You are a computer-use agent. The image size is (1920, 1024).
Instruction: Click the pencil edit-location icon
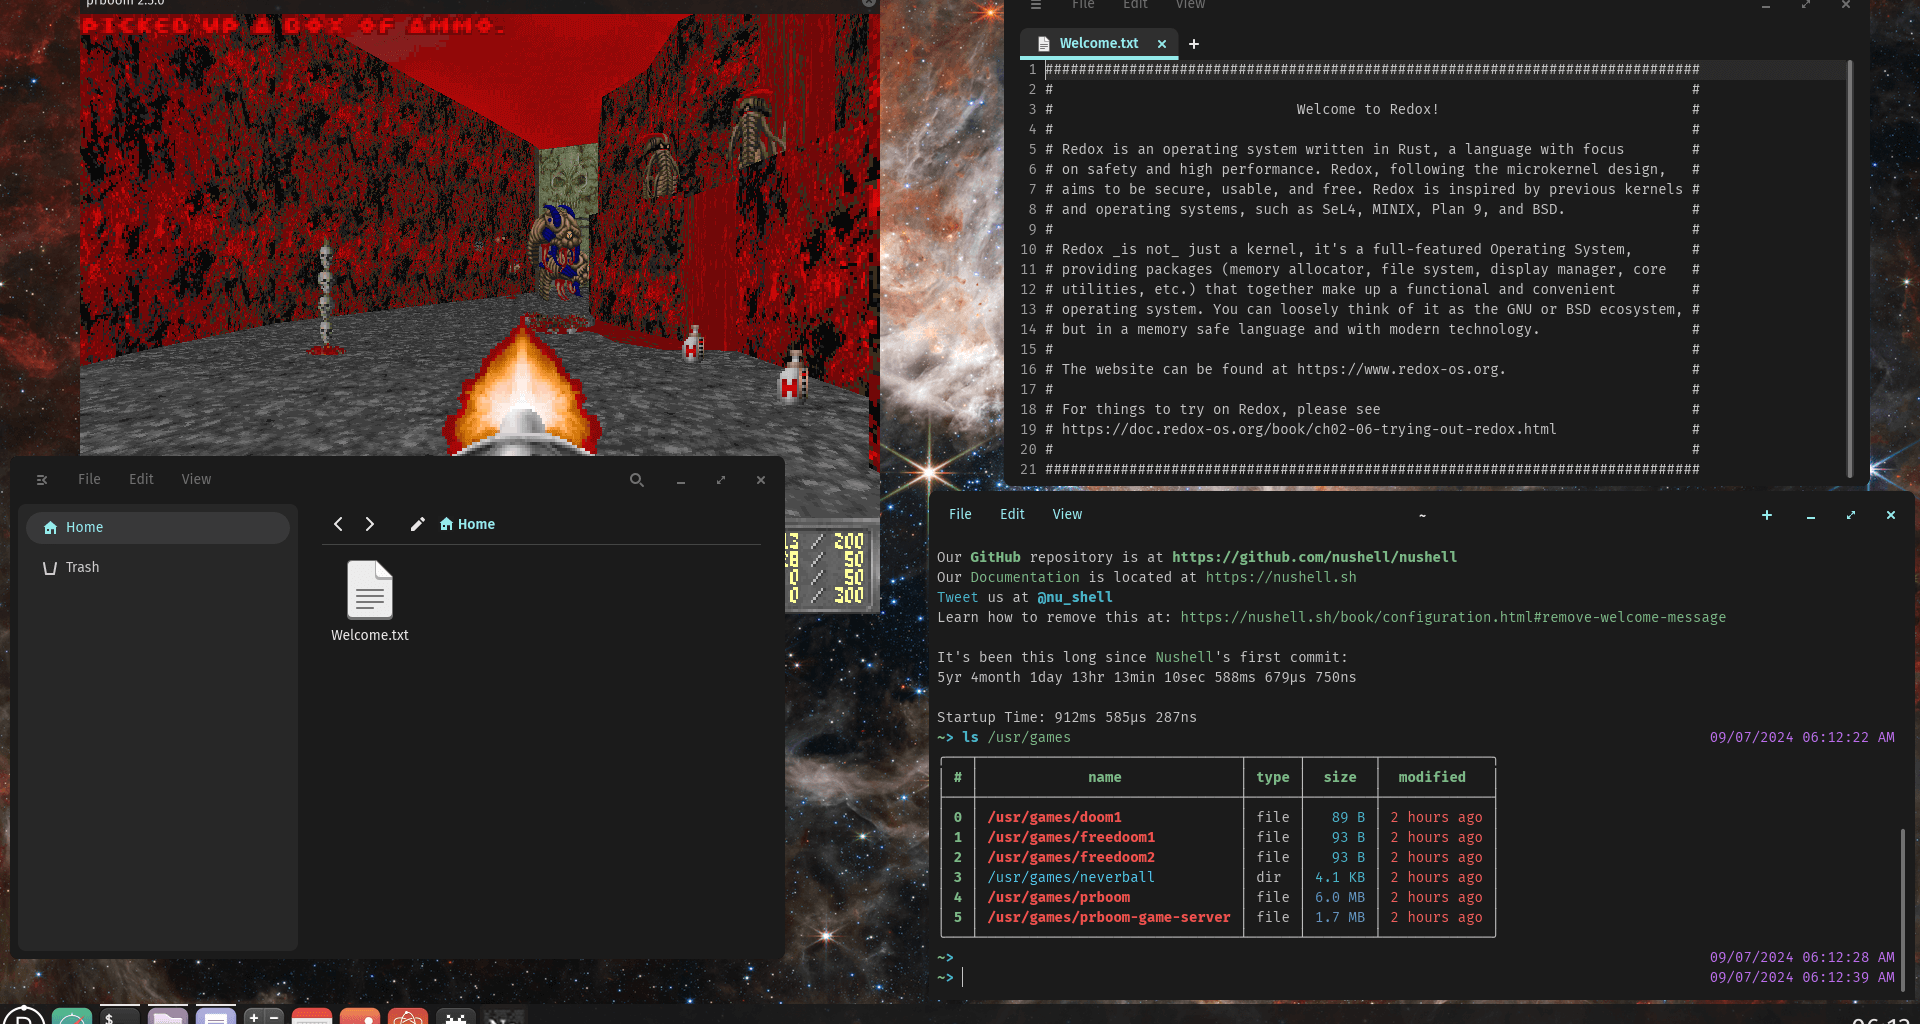click(x=417, y=524)
